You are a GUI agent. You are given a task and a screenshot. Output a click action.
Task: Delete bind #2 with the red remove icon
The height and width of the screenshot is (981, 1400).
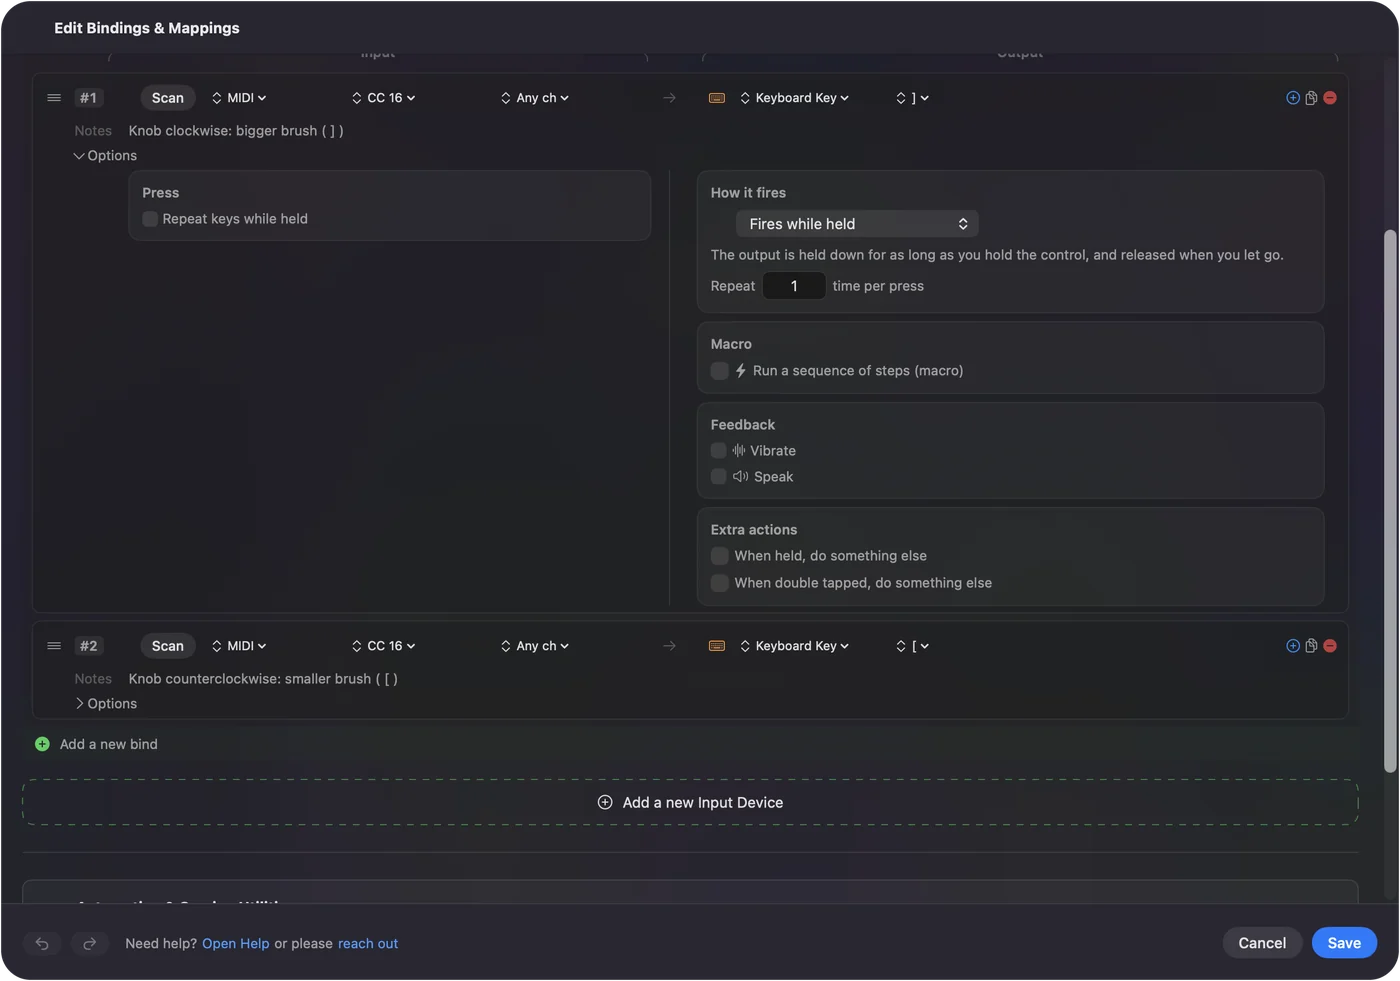pyautogui.click(x=1330, y=646)
